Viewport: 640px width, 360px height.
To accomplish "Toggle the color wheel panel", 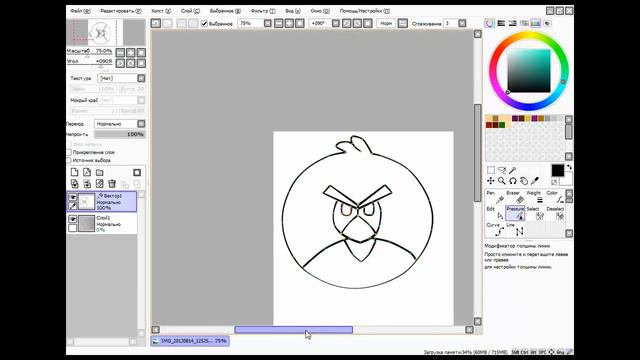I will 489,23.
